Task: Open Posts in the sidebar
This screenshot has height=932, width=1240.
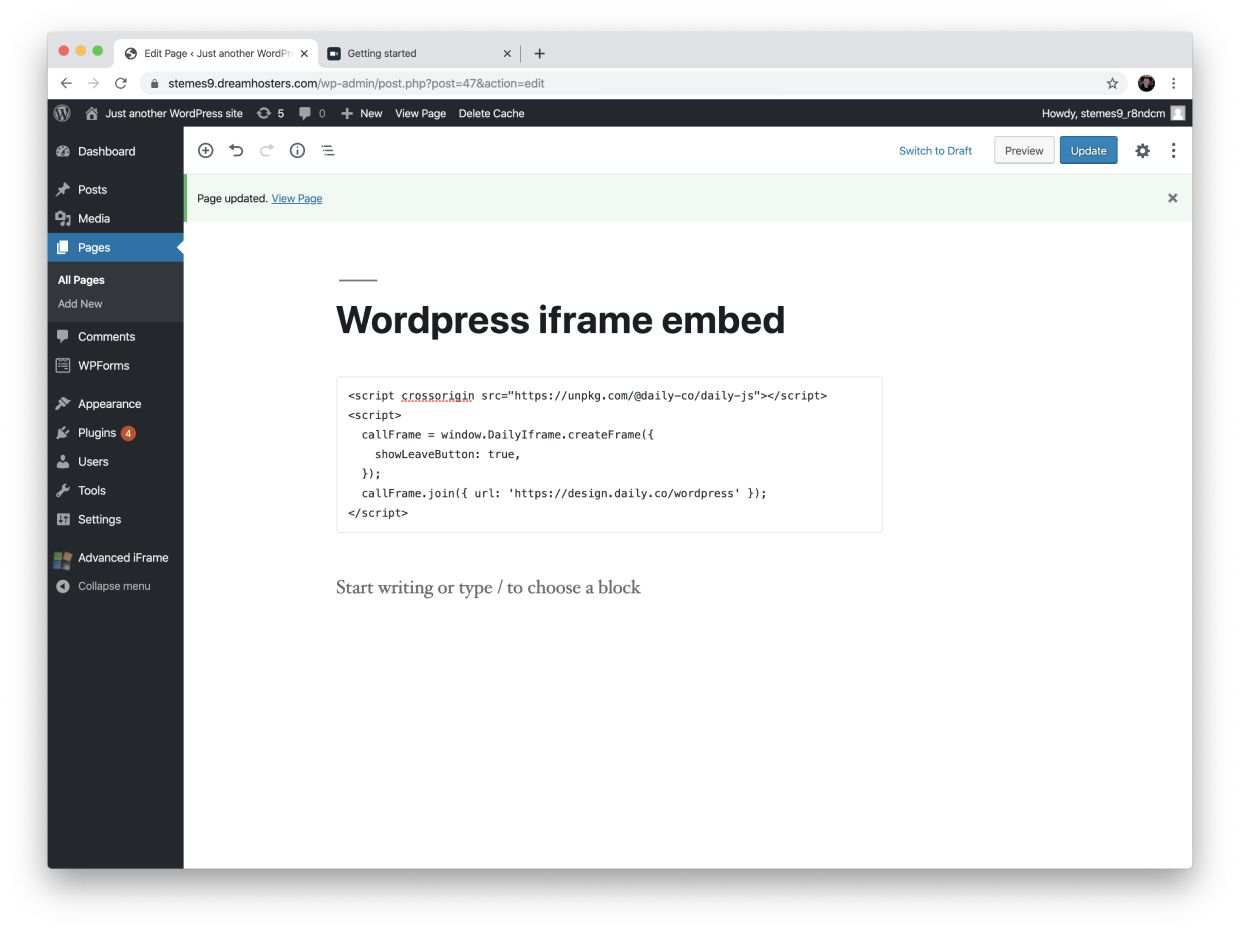Action: coord(116,189)
